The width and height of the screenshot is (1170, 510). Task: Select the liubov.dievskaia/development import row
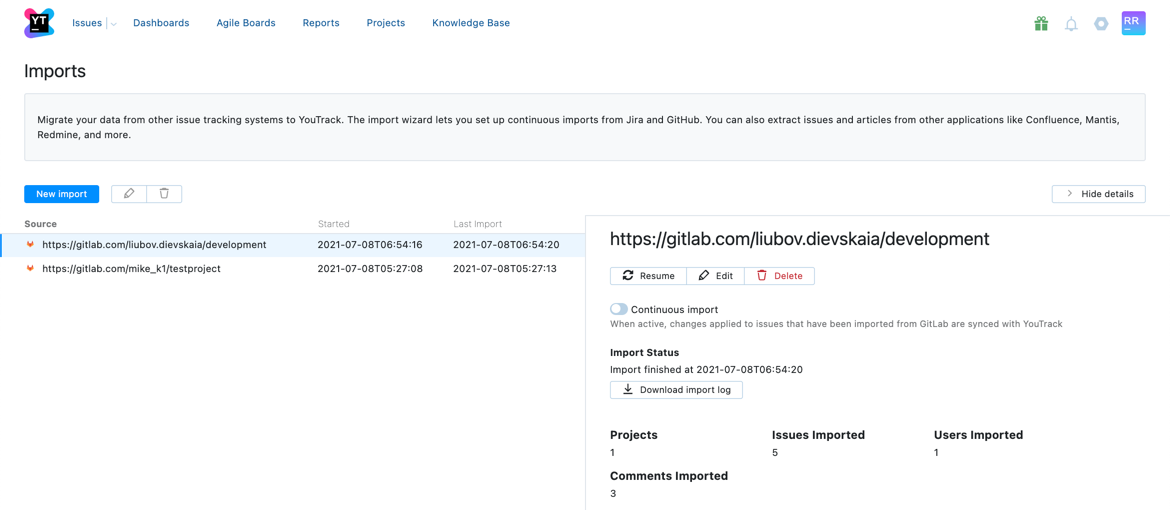tap(292, 245)
